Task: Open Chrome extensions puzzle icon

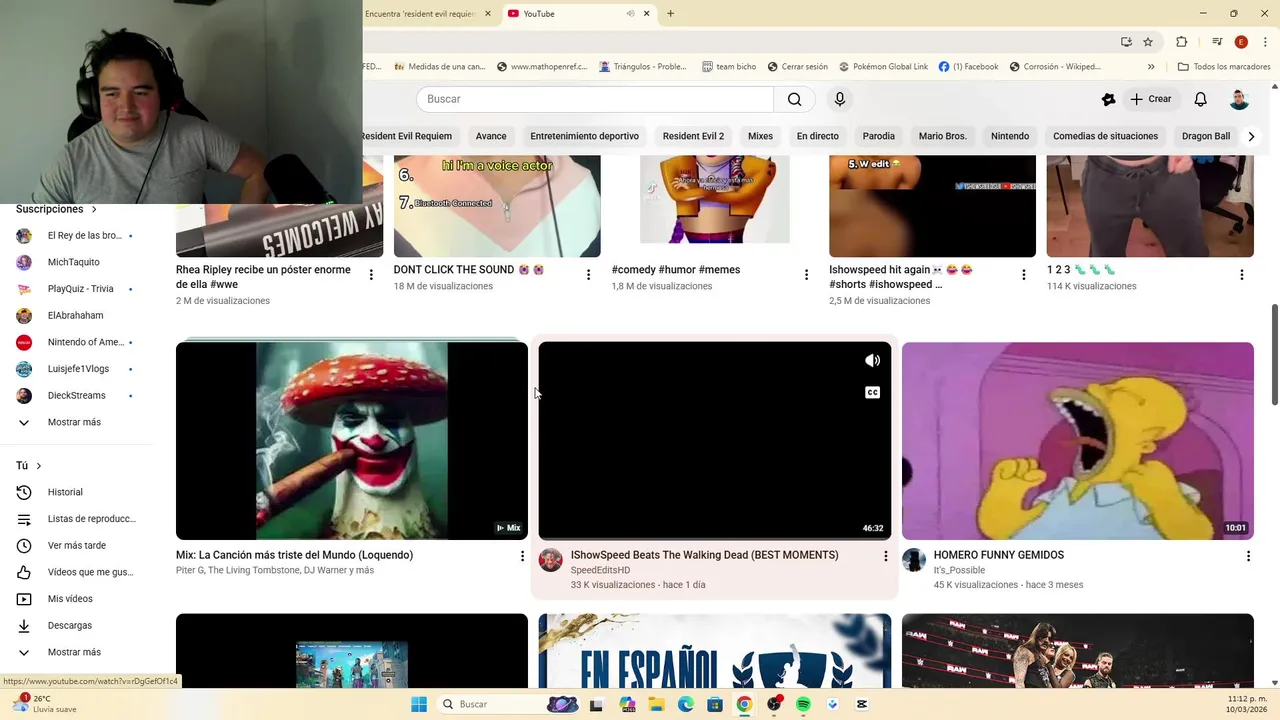Action: 1181,42
